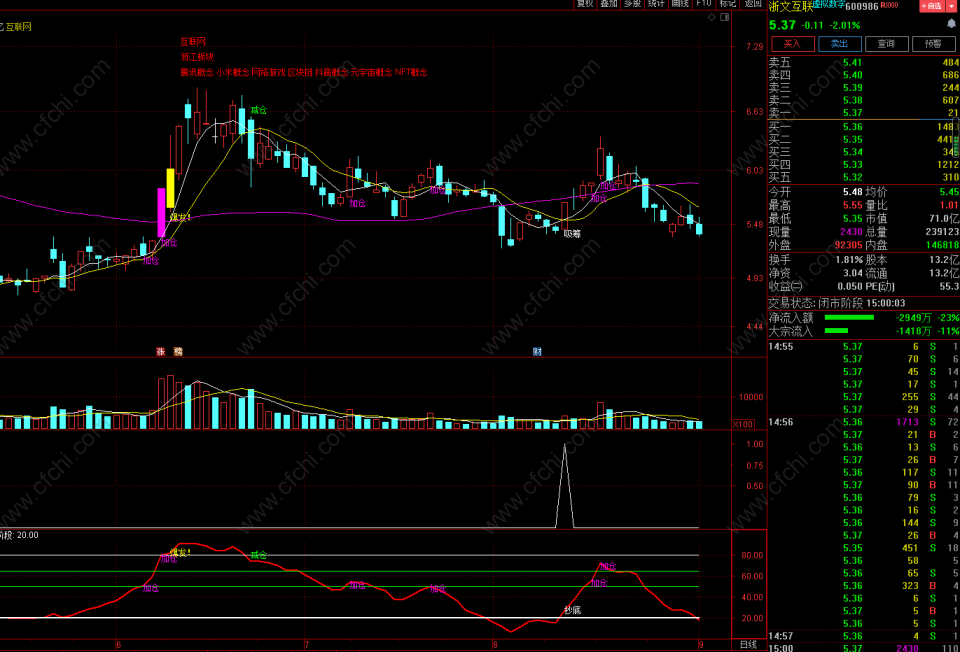Click the 腾讯概念 concept link
Viewport: 960px width, 652px height.
[197, 72]
